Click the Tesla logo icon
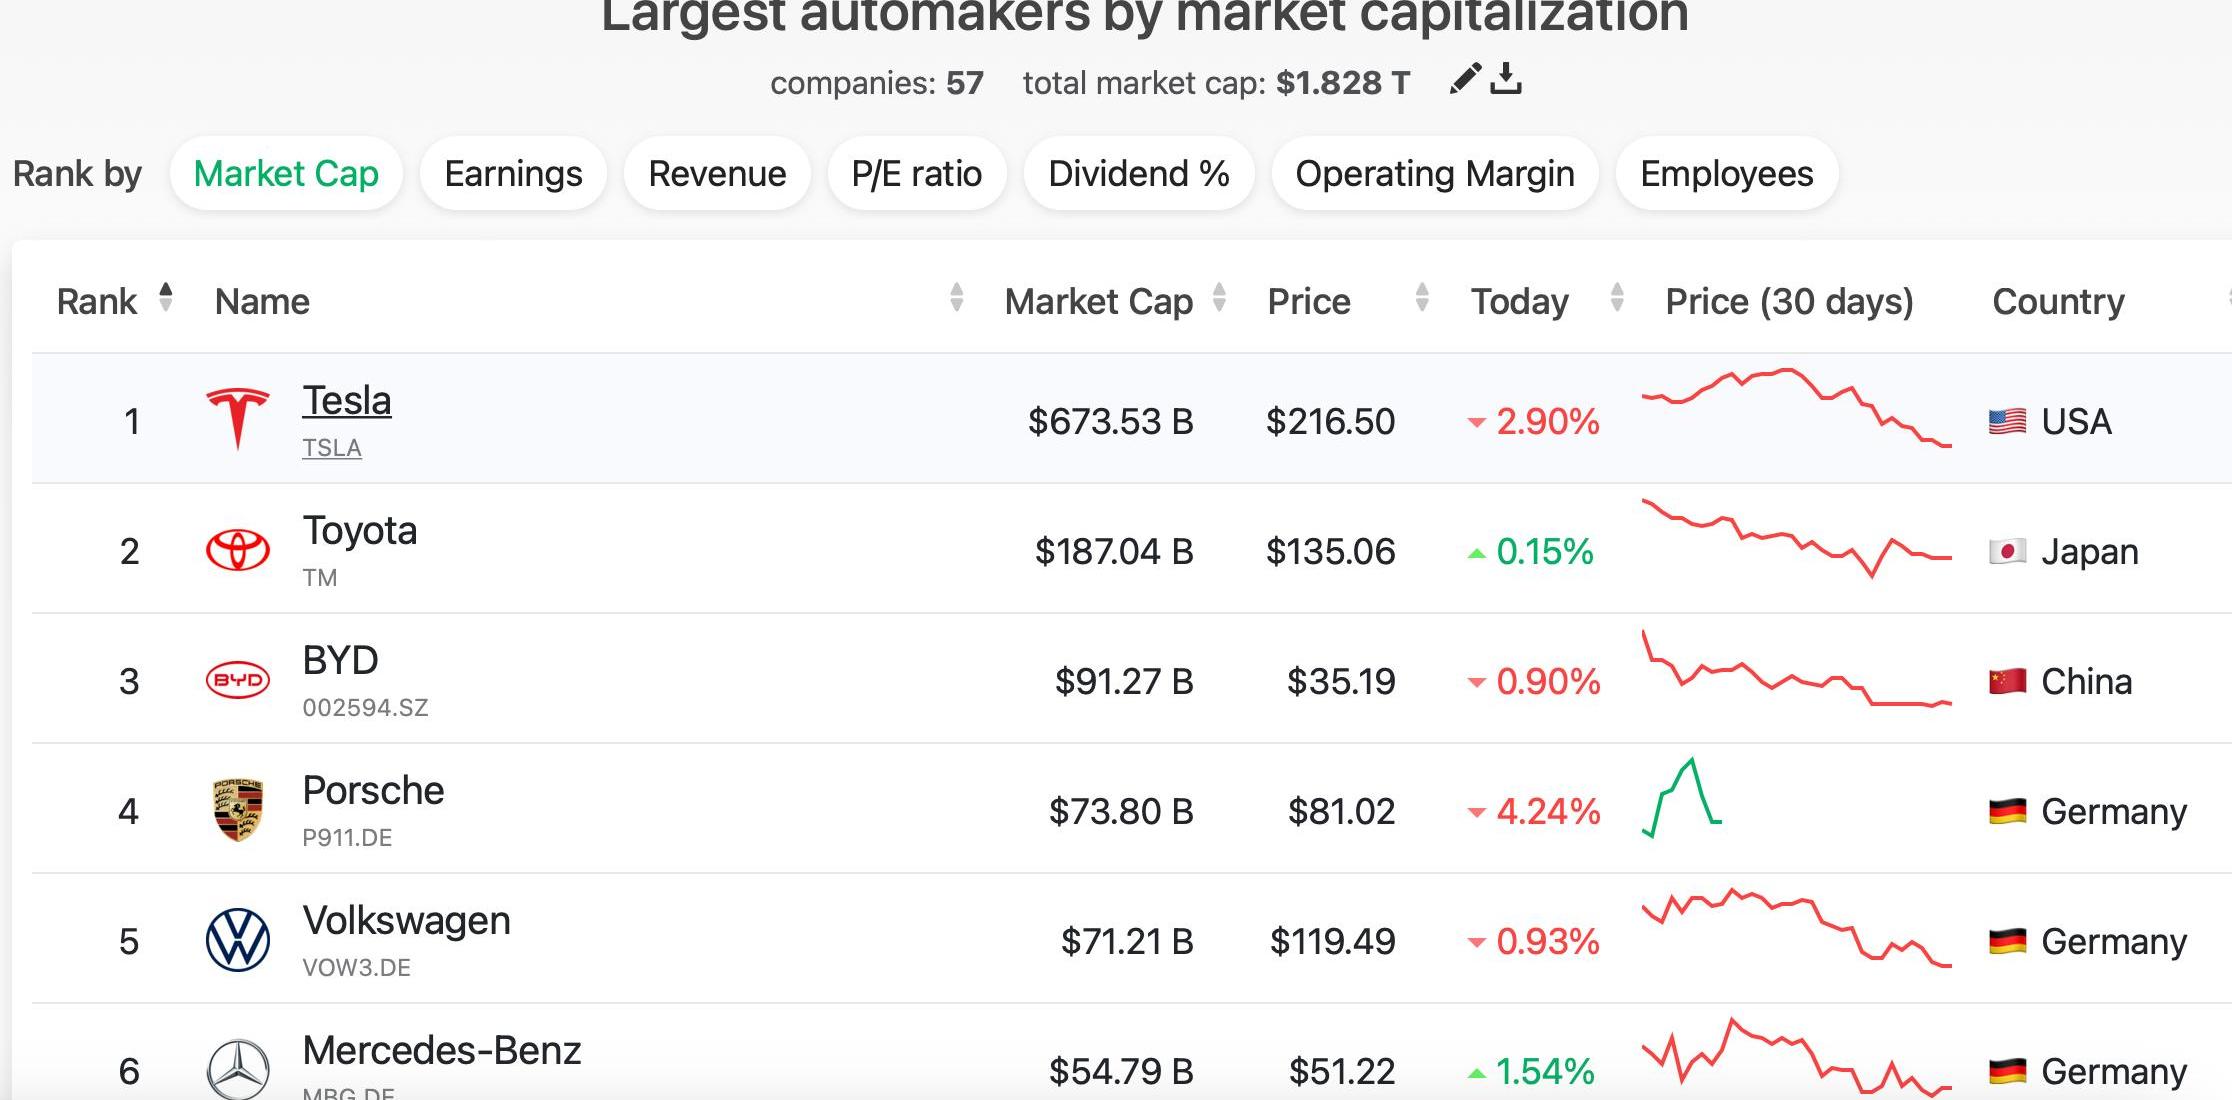Screen dimensions: 2232x1100 pyautogui.click(x=238, y=418)
